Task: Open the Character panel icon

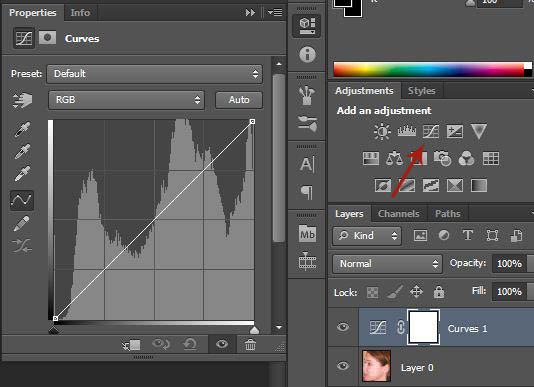Action: pyautogui.click(x=307, y=164)
